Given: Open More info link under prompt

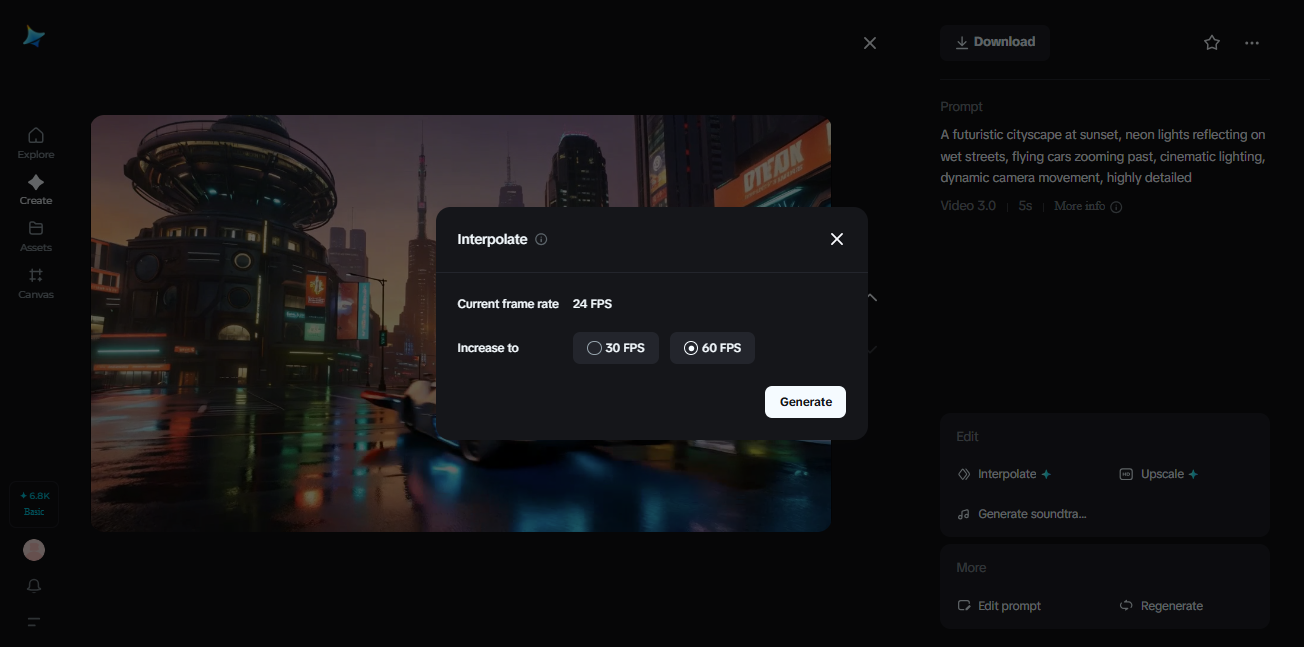Looking at the screenshot, I should [1088, 206].
